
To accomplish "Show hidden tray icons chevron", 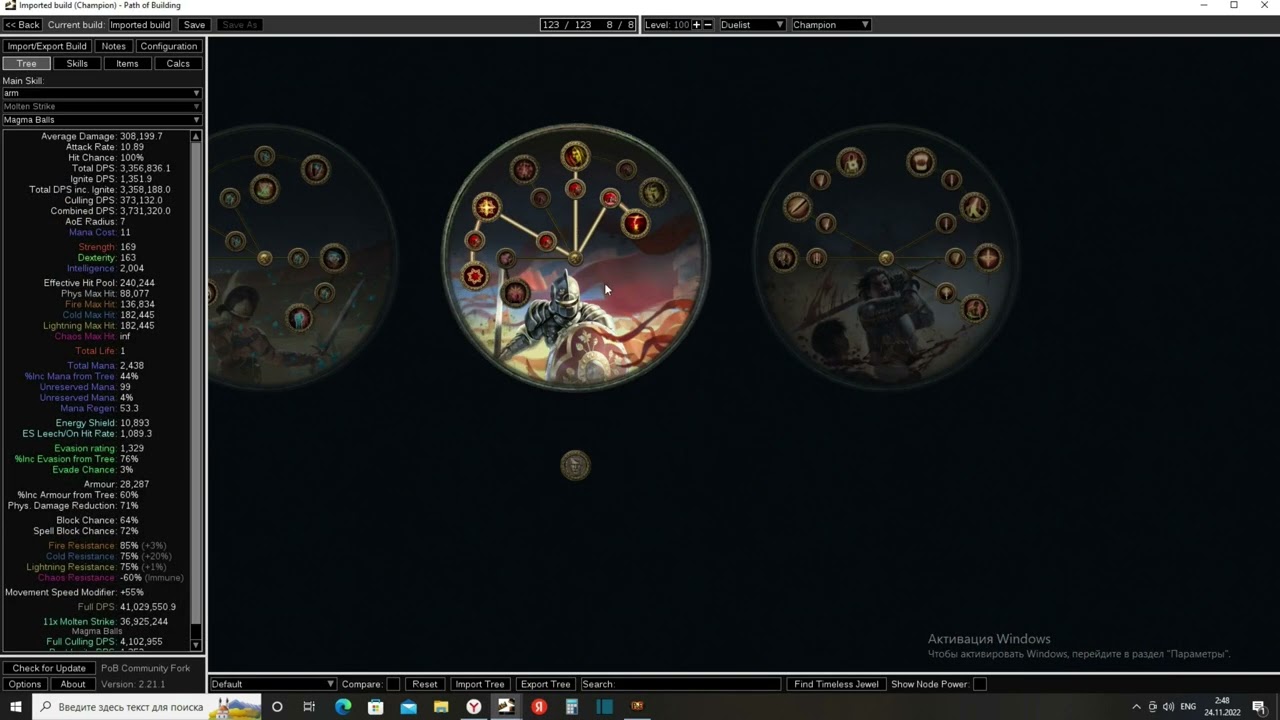I will 1136,707.
